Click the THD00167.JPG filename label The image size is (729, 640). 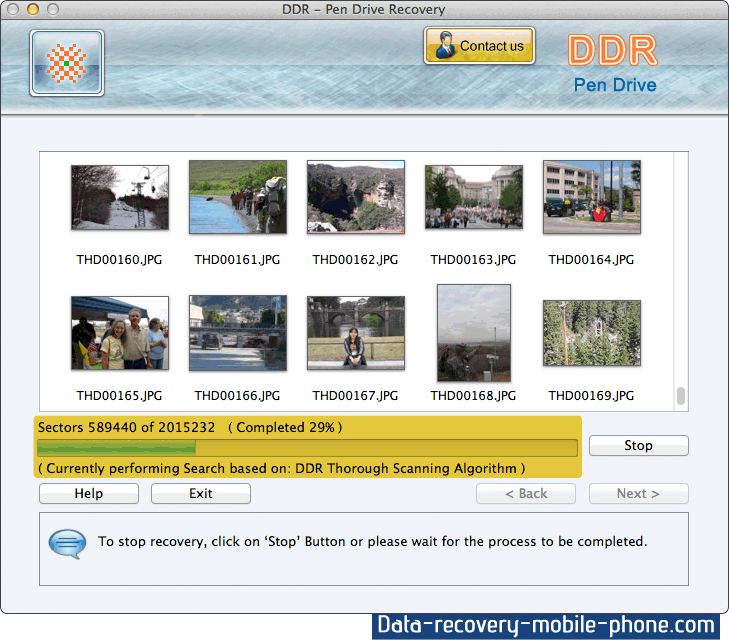[x=356, y=396]
